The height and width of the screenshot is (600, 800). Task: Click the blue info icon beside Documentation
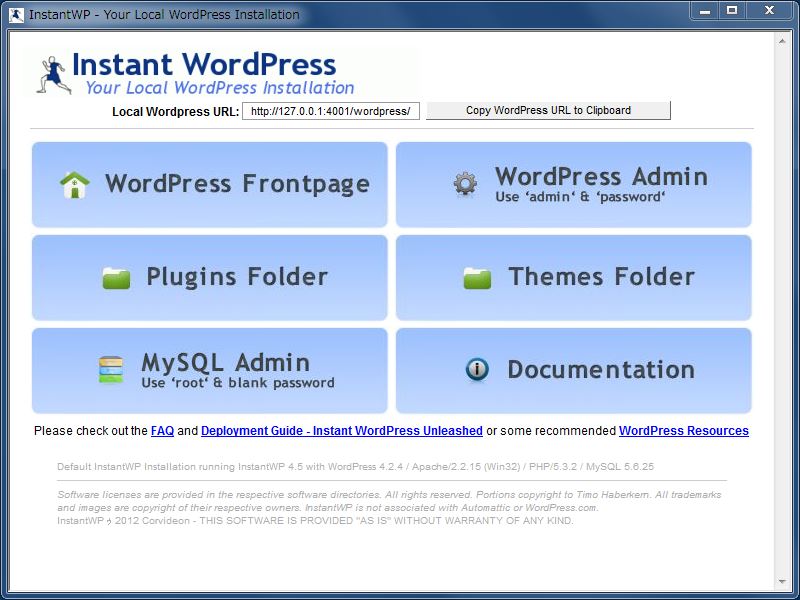(477, 369)
